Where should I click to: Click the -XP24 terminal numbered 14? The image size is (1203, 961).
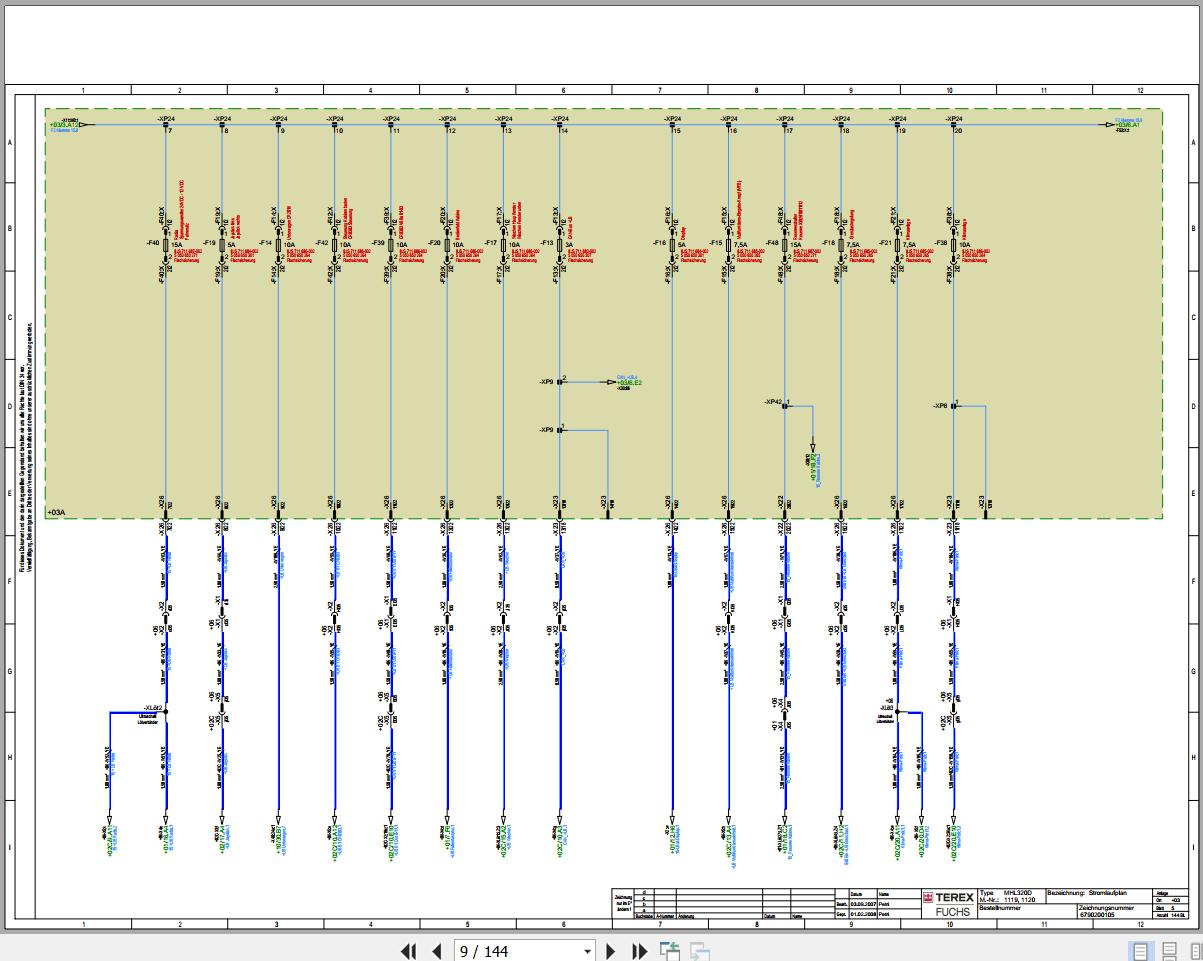tap(560, 123)
